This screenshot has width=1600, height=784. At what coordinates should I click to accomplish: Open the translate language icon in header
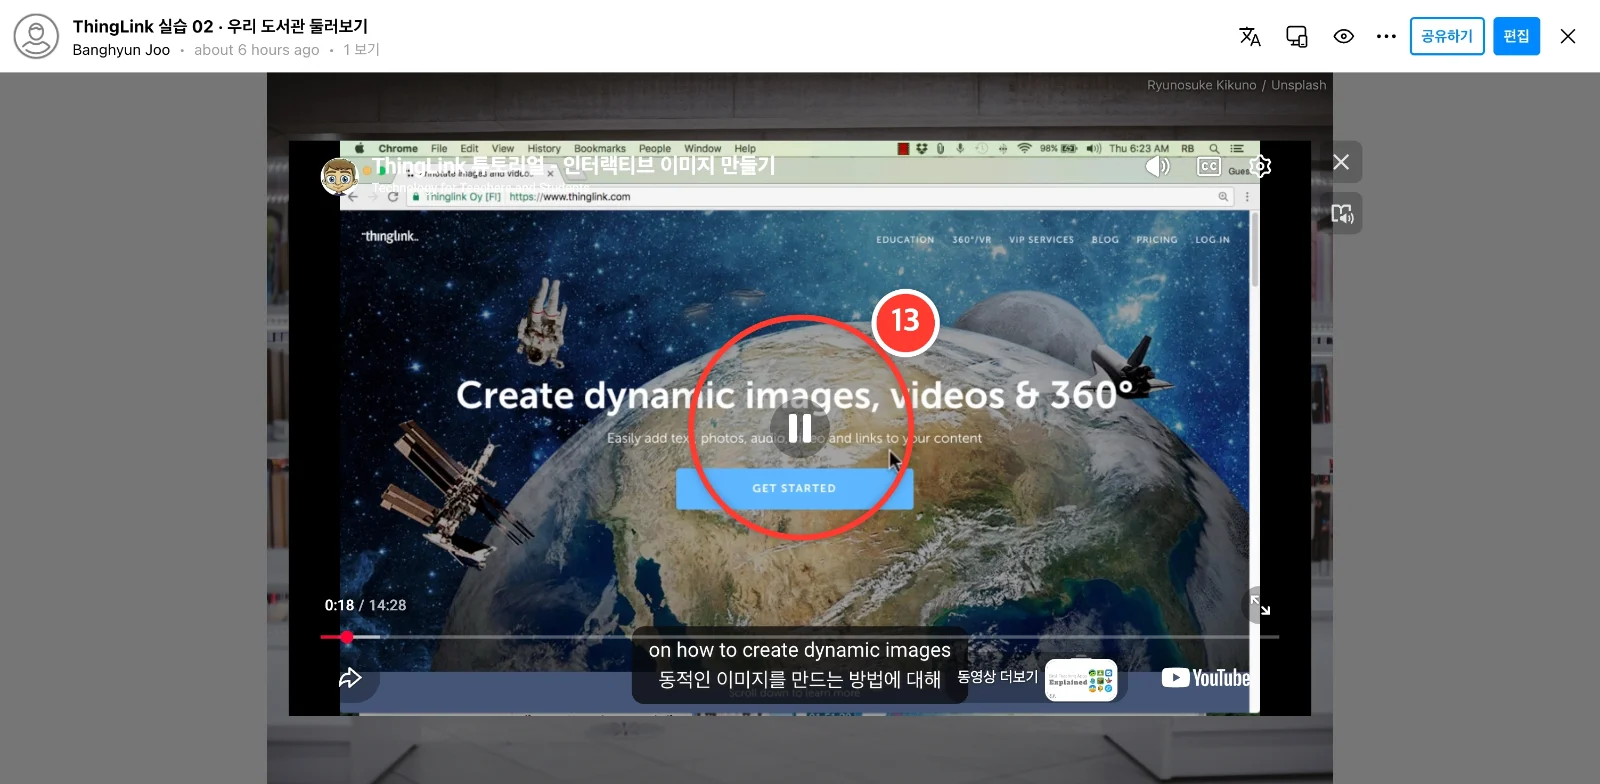(1250, 36)
